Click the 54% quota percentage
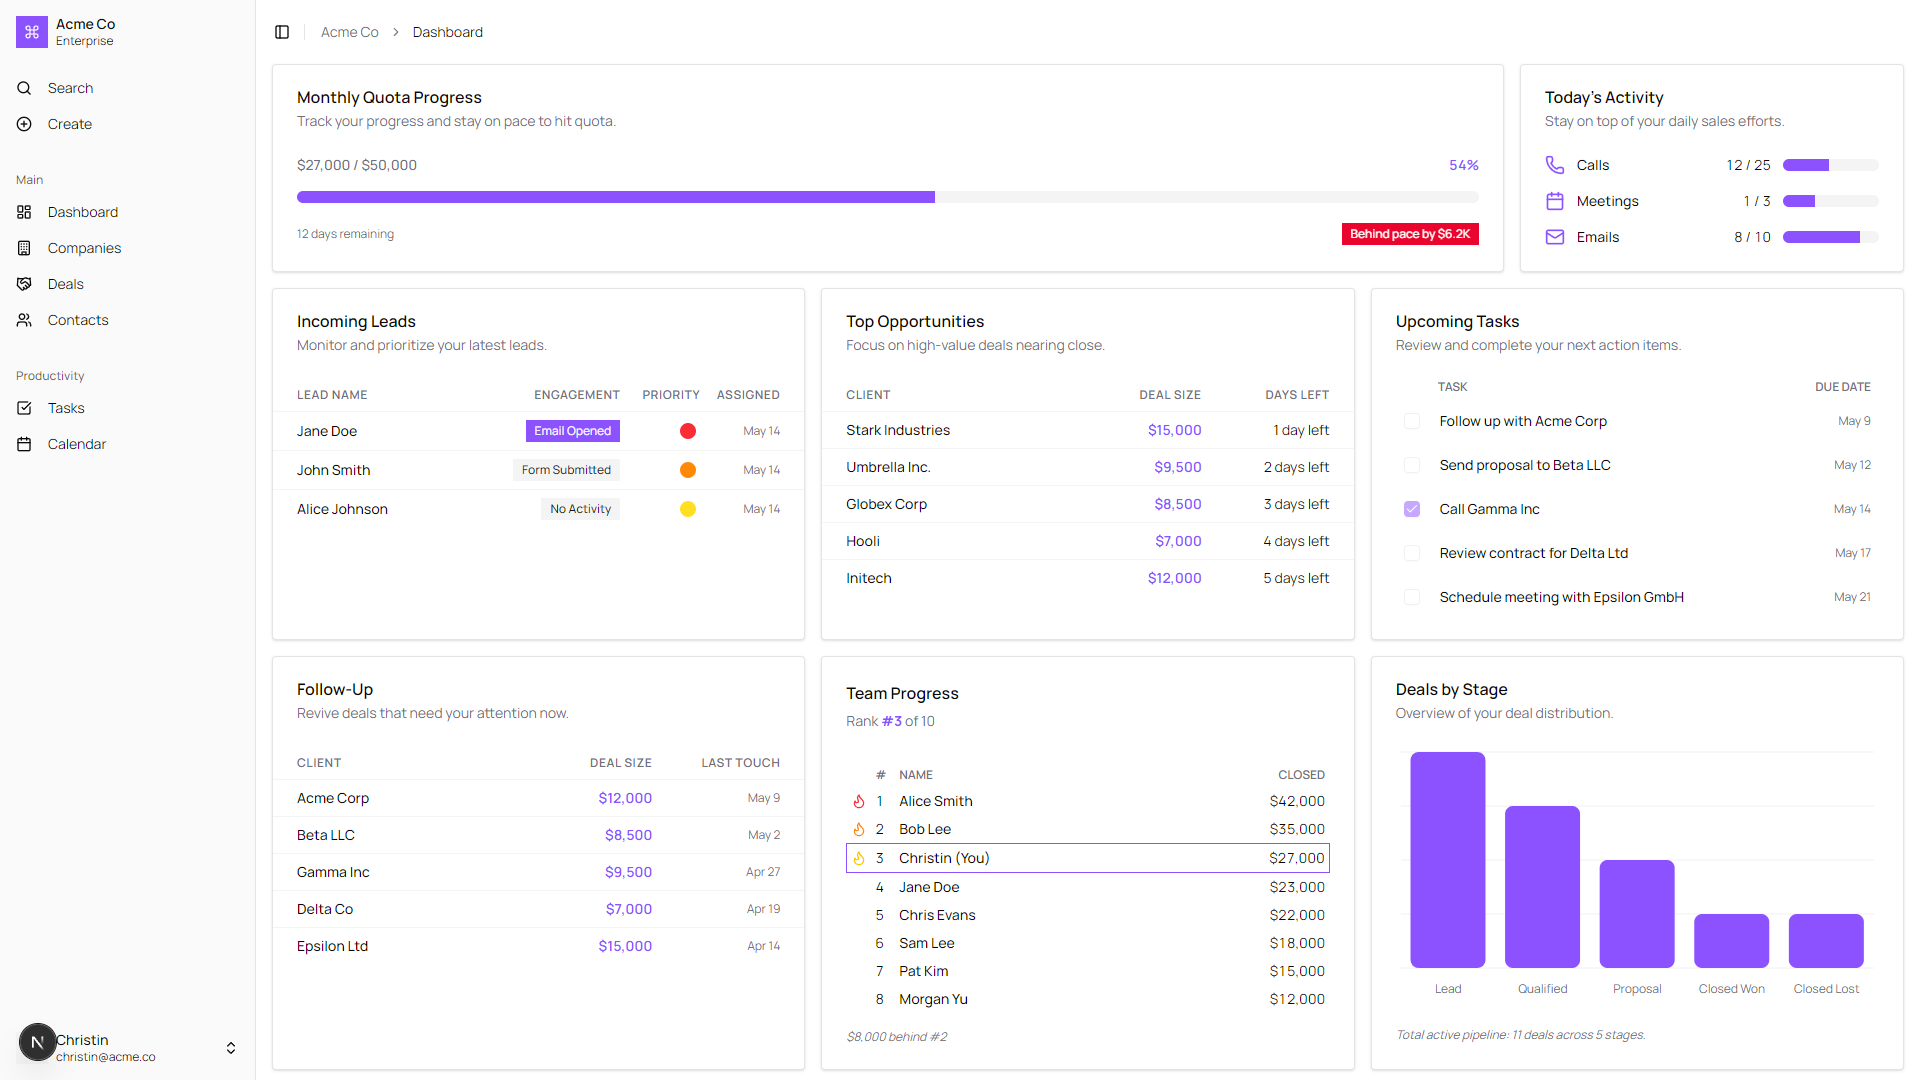 pos(1464,165)
